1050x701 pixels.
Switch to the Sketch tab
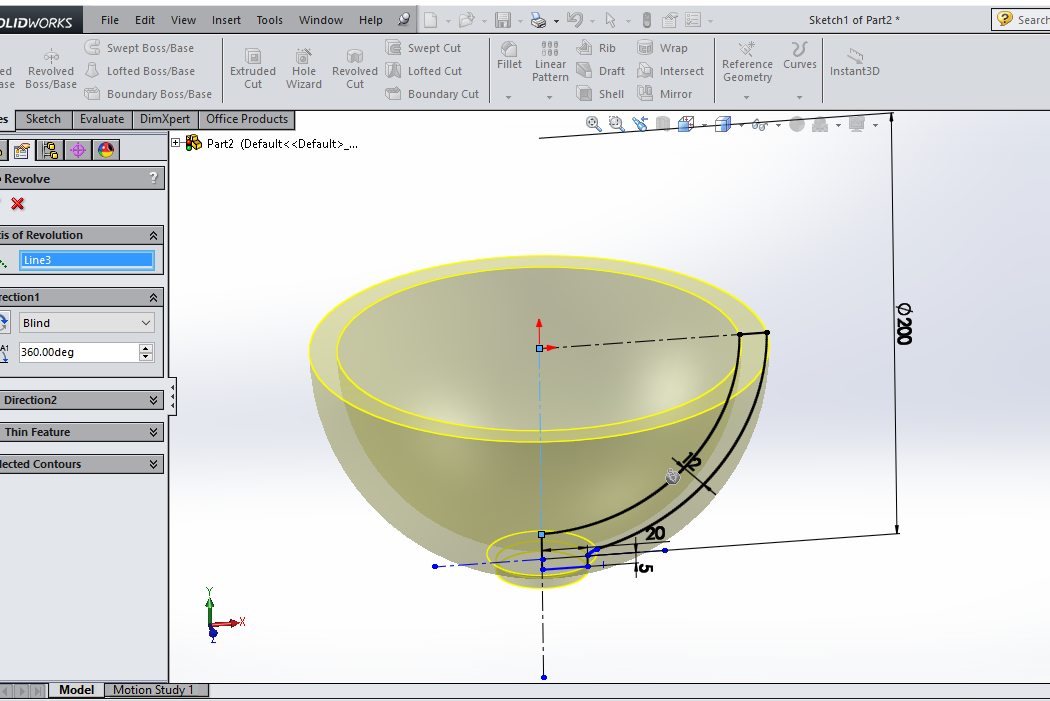pyautogui.click(x=44, y=119)
